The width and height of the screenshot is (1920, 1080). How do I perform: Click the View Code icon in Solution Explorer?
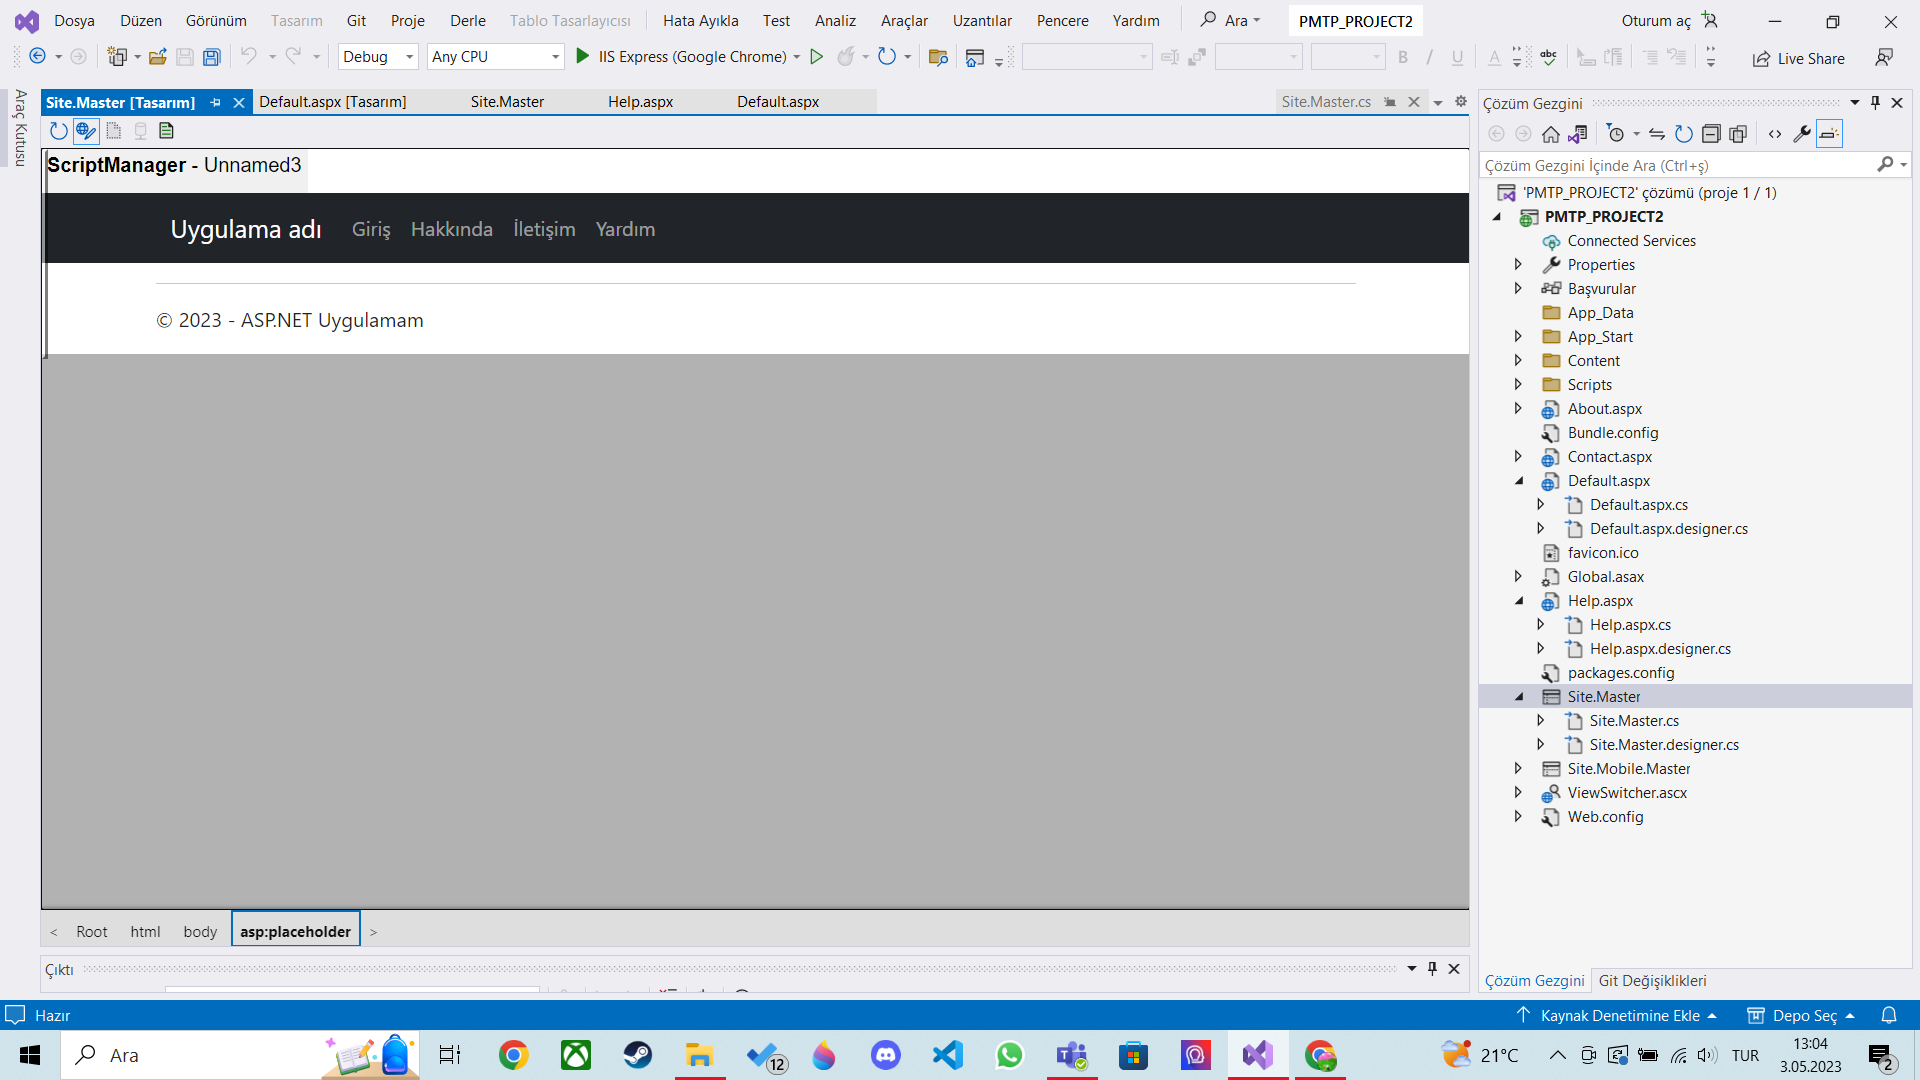click(1775, 134)
